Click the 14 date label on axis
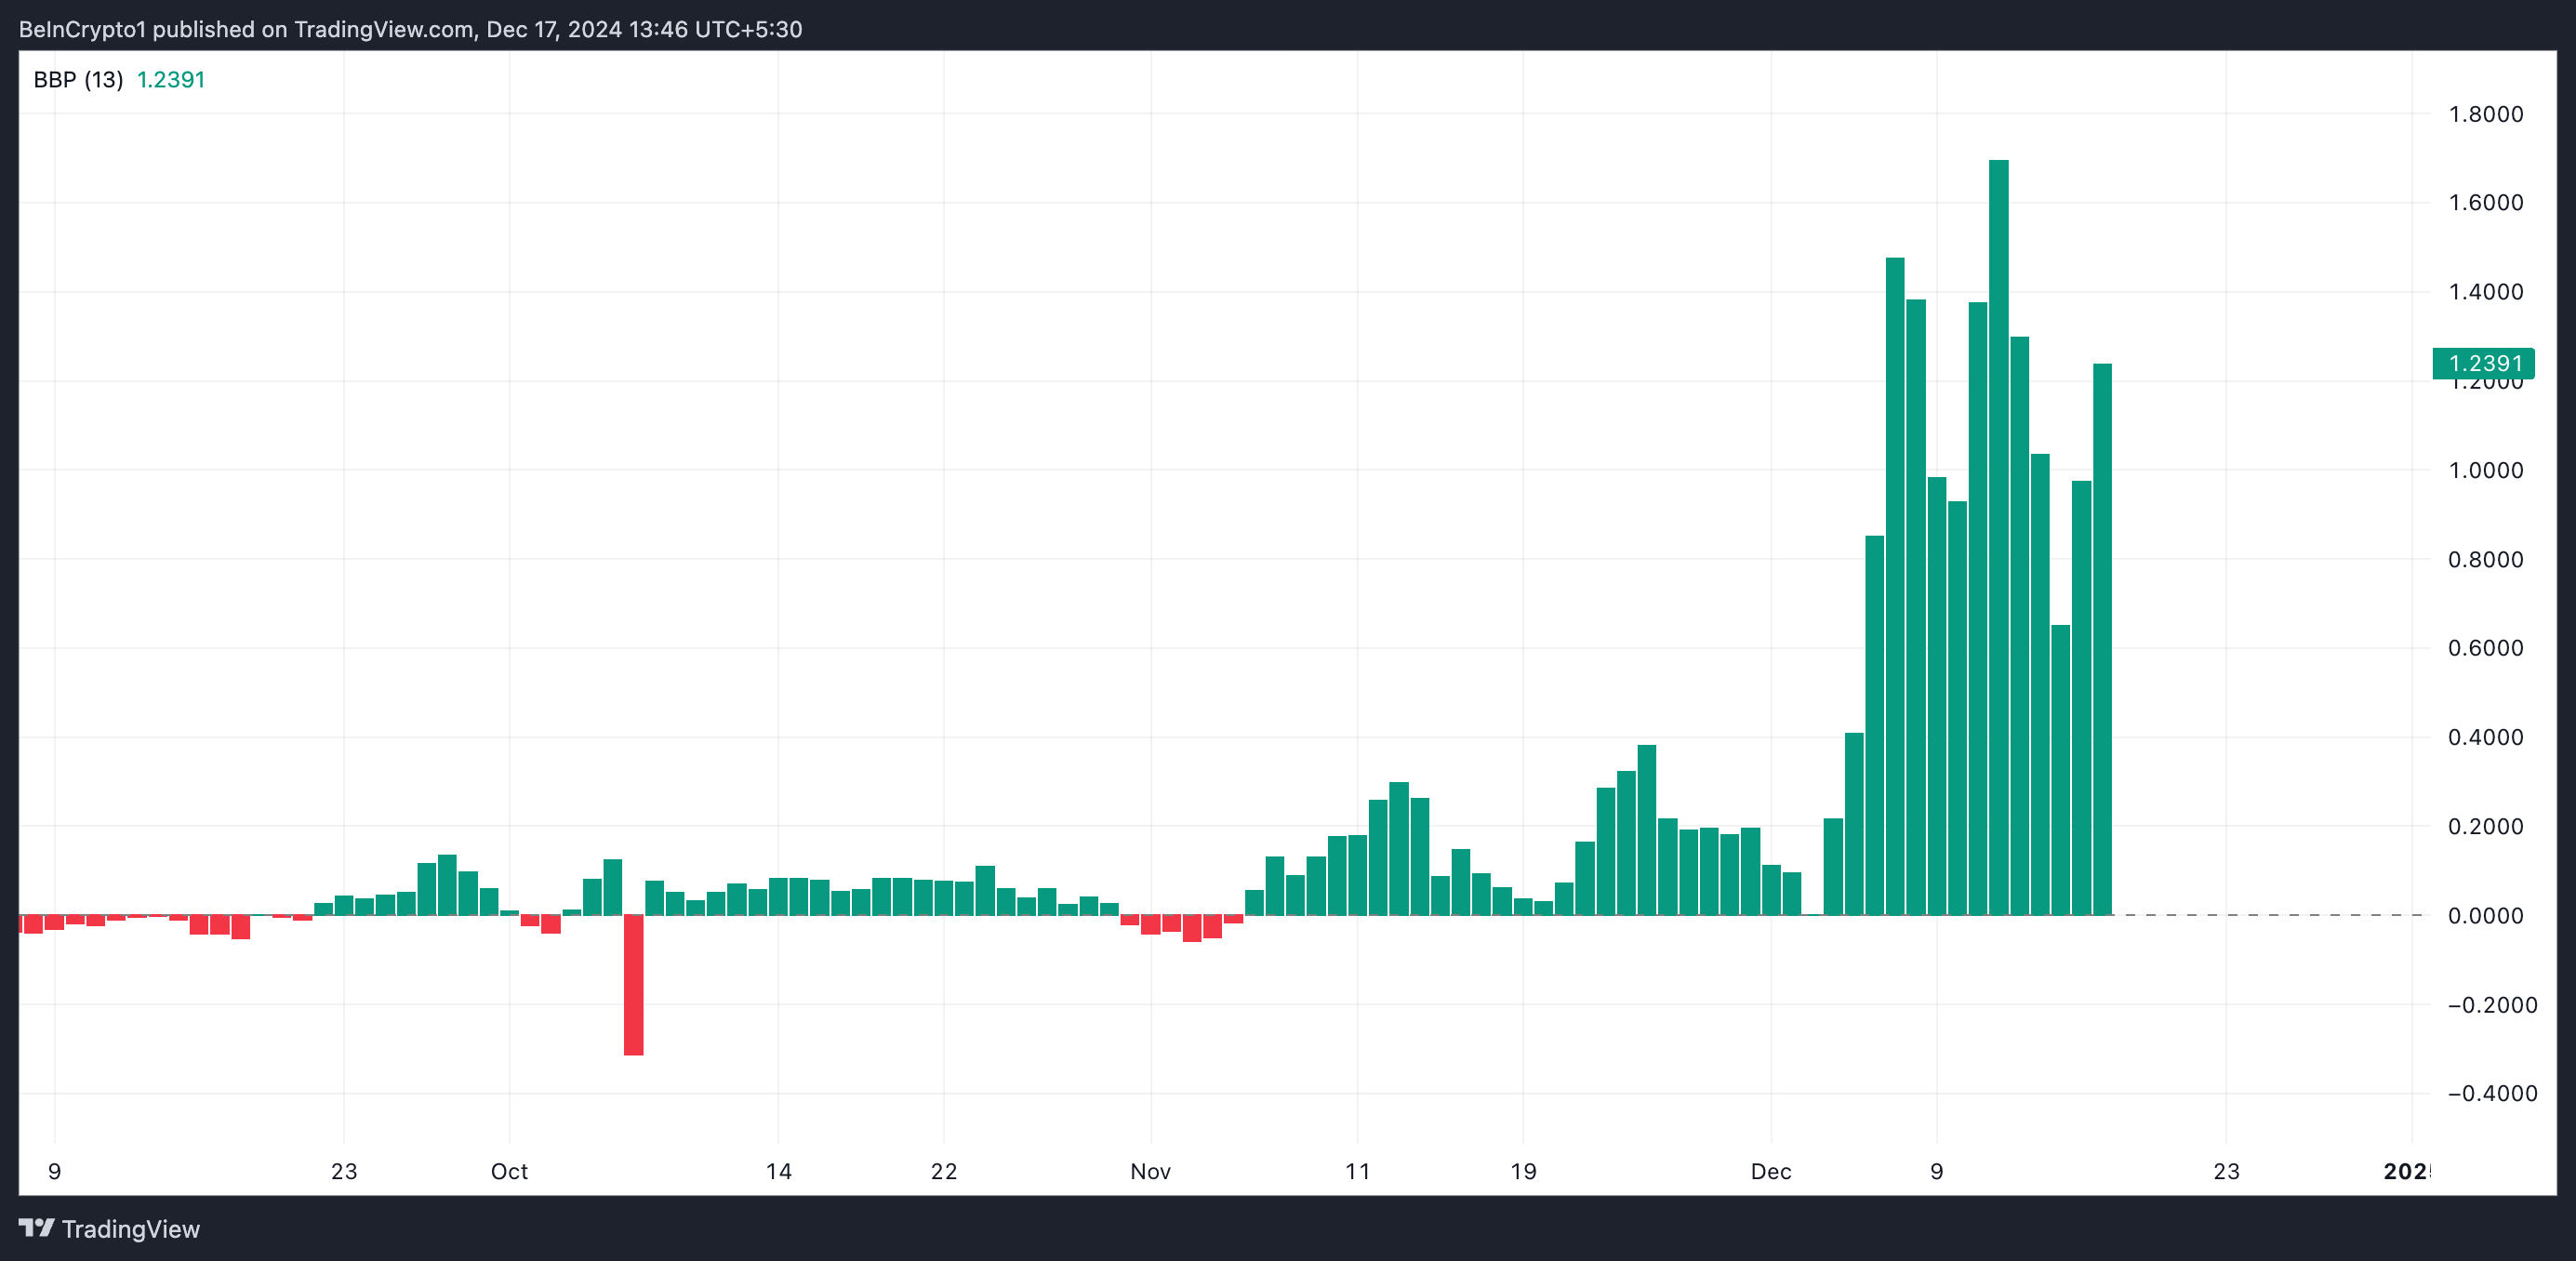The height and width of the screenshot is (1261, 2576). [x=778, y=1171]
